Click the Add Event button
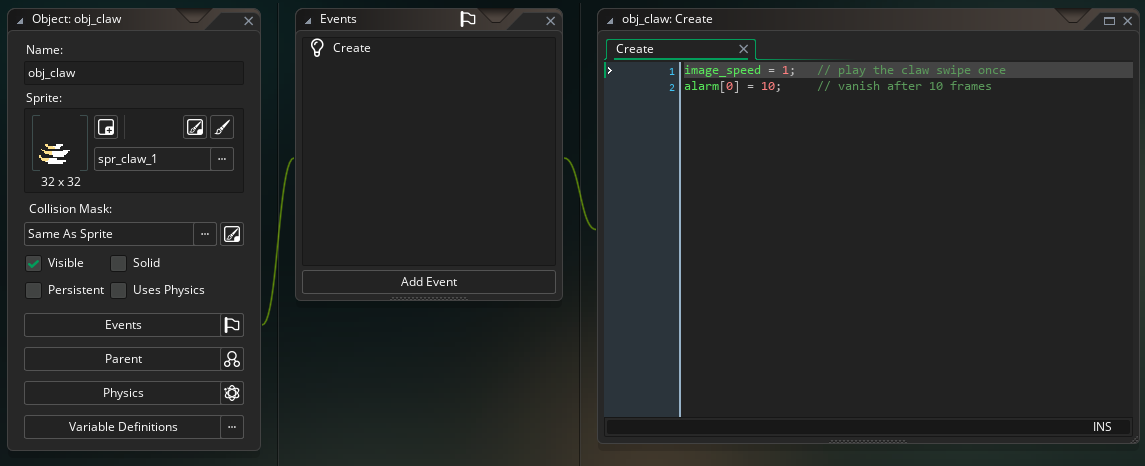The height and width of the screenshot is (466, 1145). click(x=429, y=282)
